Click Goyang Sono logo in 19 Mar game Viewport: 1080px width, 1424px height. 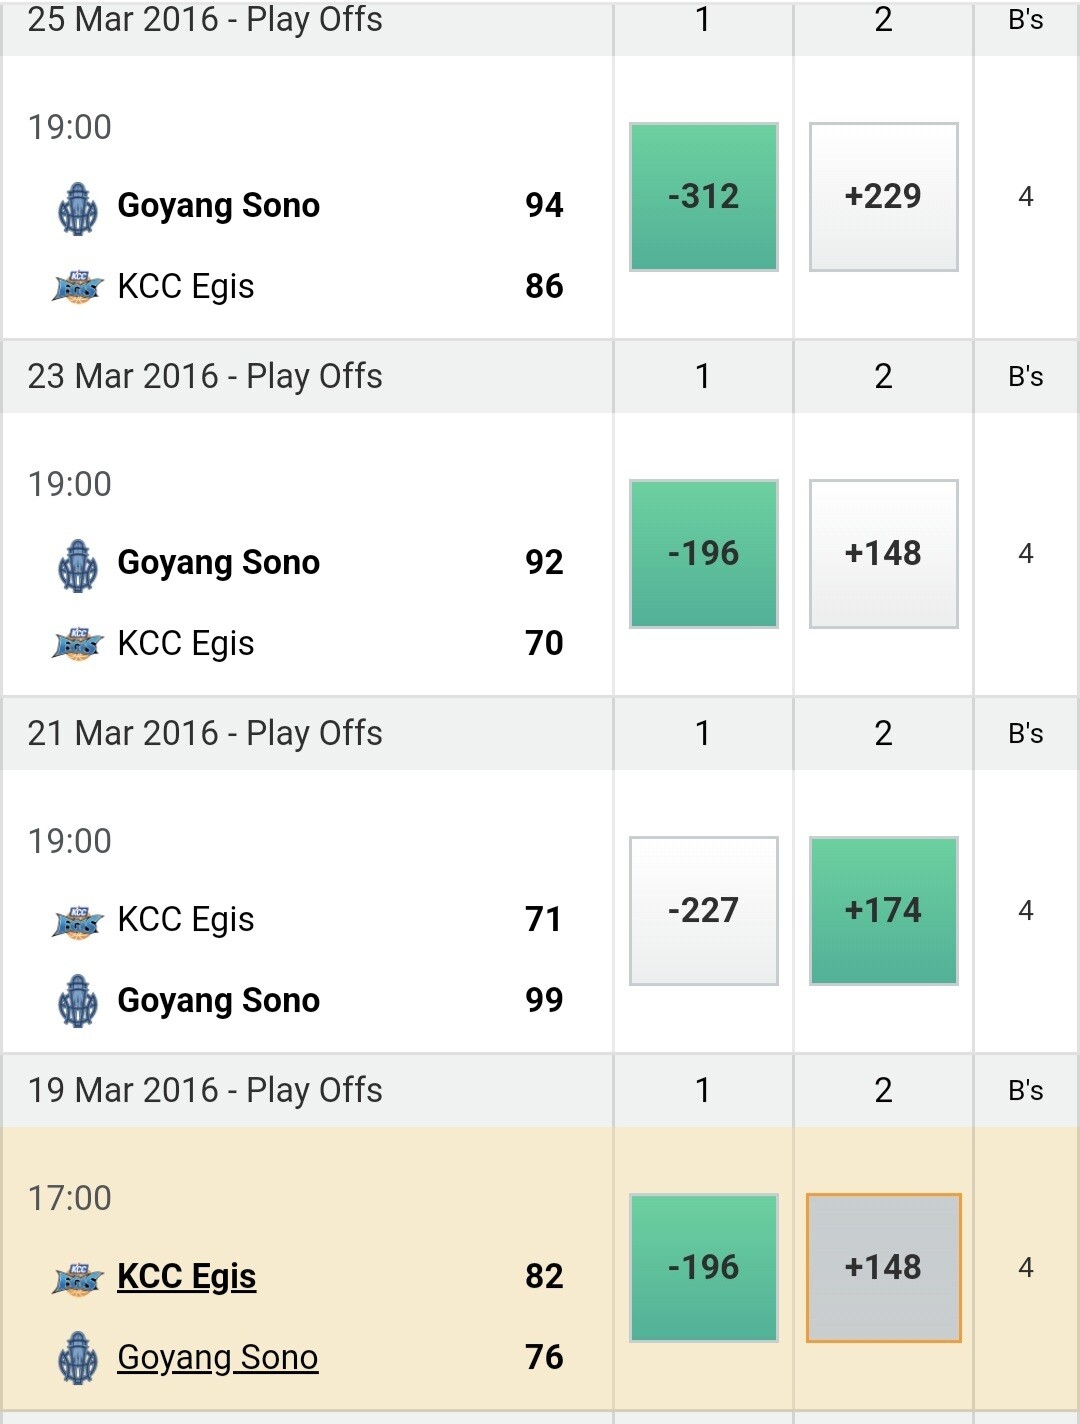pyautogui.click(x=78, y=1358)
